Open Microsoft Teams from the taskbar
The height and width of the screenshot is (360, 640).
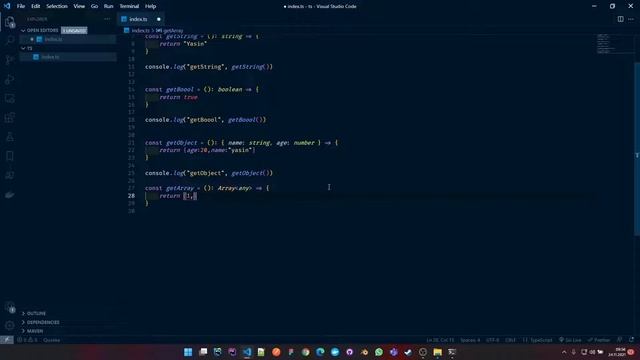393,352
